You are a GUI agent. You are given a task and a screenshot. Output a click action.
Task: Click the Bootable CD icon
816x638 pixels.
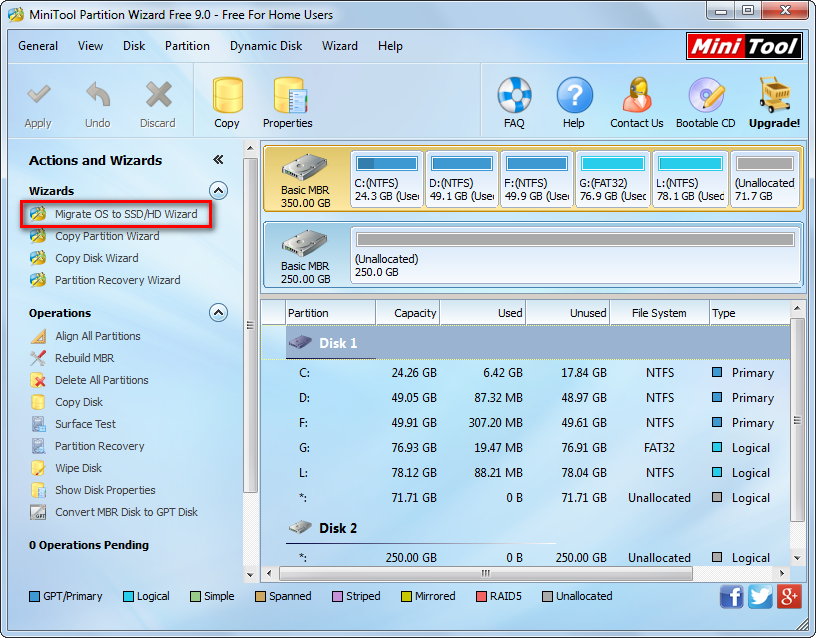click(x=706, y=95)
